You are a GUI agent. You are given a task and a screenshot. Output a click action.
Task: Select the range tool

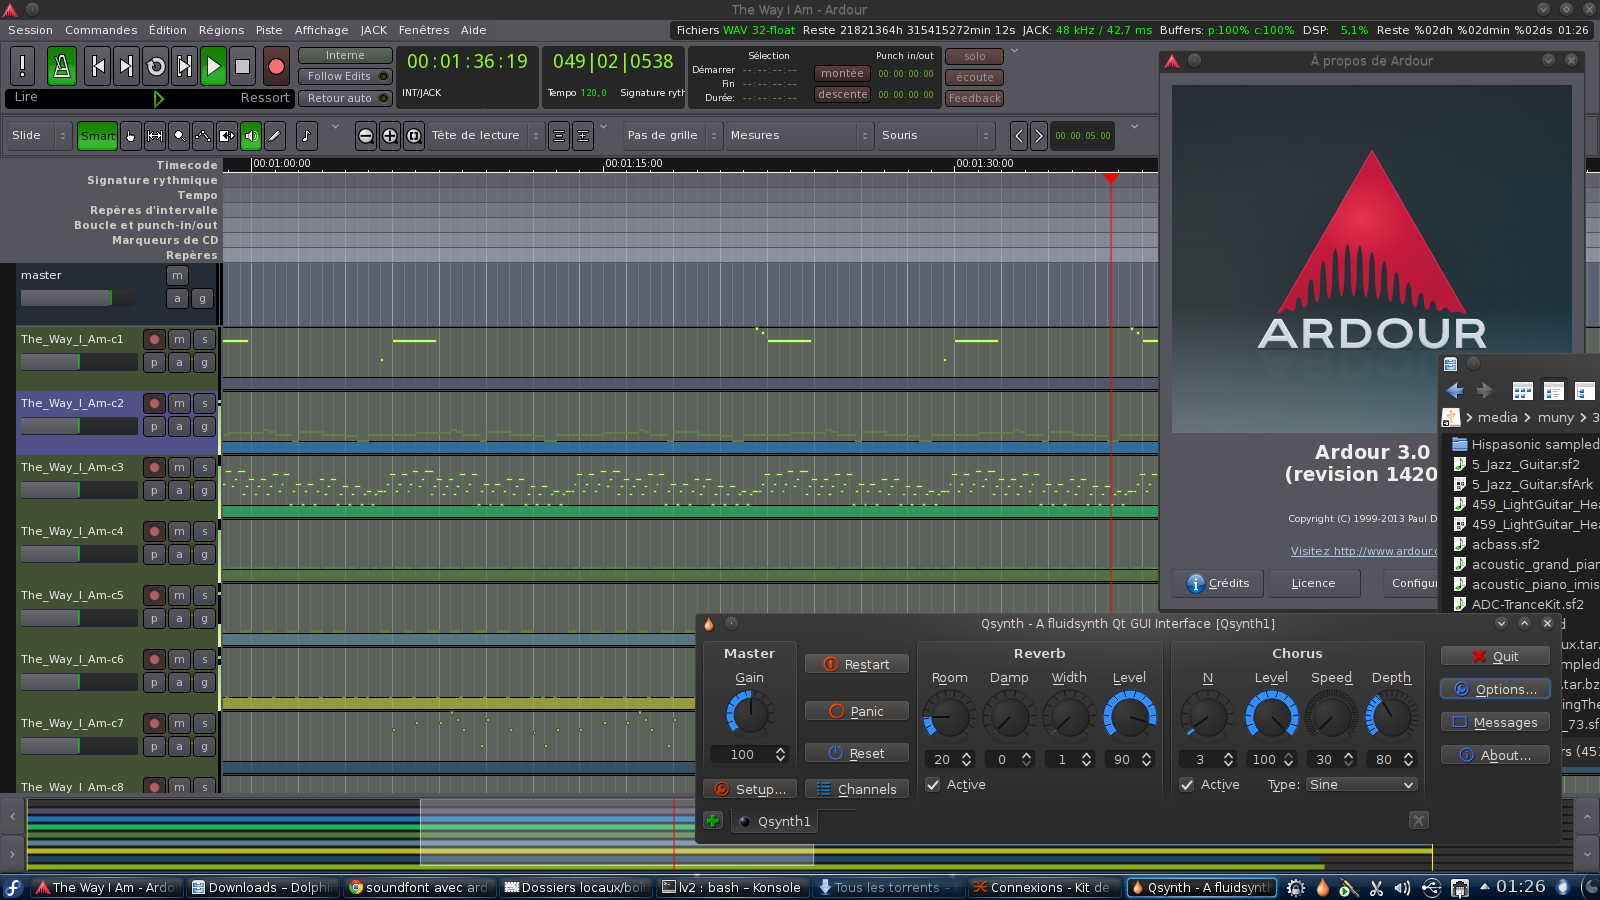[155, 136]
